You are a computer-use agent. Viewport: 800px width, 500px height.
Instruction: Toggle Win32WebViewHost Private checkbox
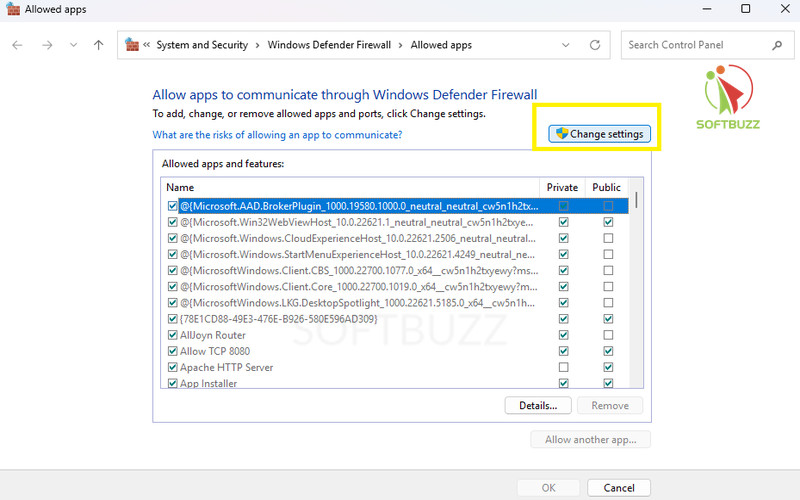564,222
